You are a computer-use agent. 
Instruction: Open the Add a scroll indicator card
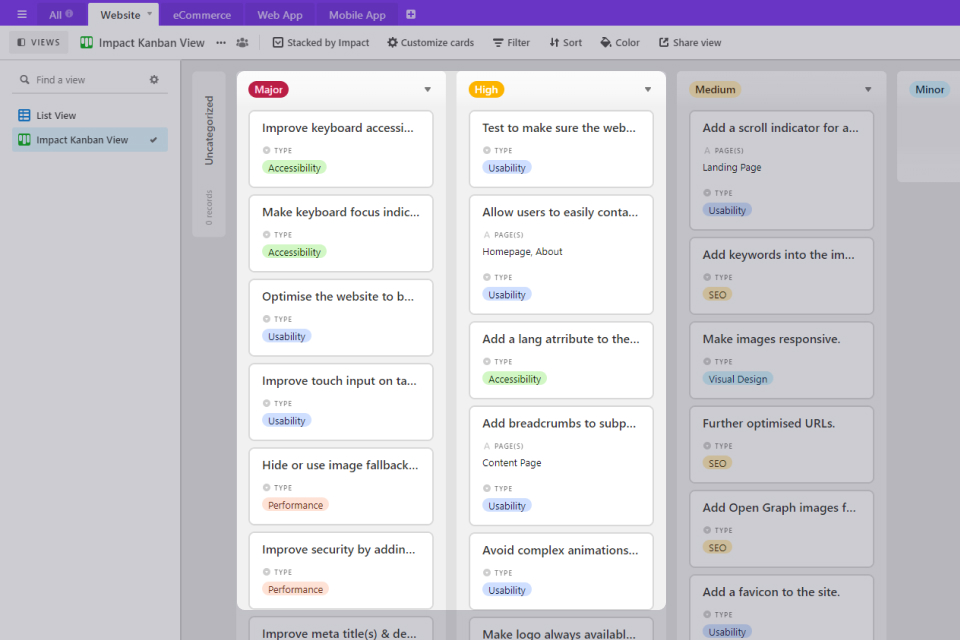tap(781, 170)
